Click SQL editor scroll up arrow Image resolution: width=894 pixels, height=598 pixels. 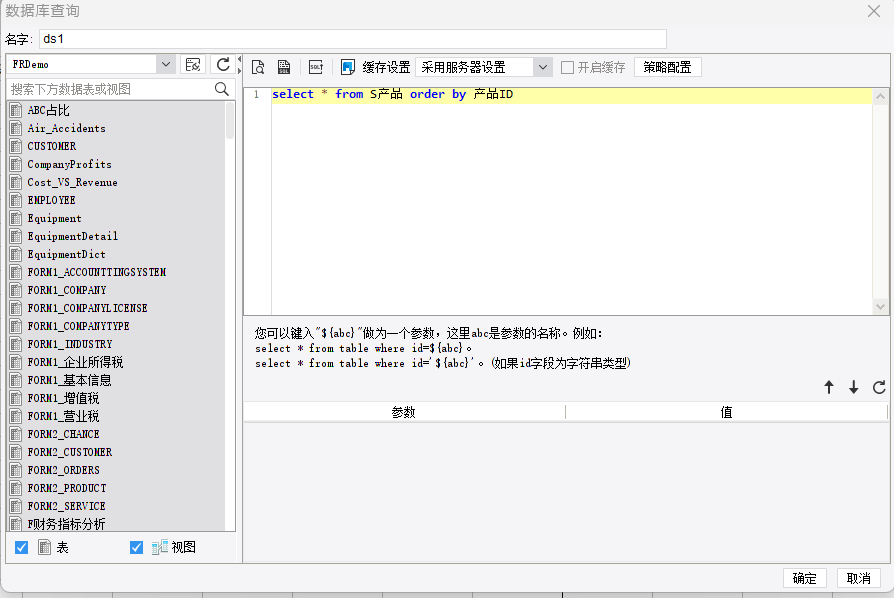(x=880, y=96)
